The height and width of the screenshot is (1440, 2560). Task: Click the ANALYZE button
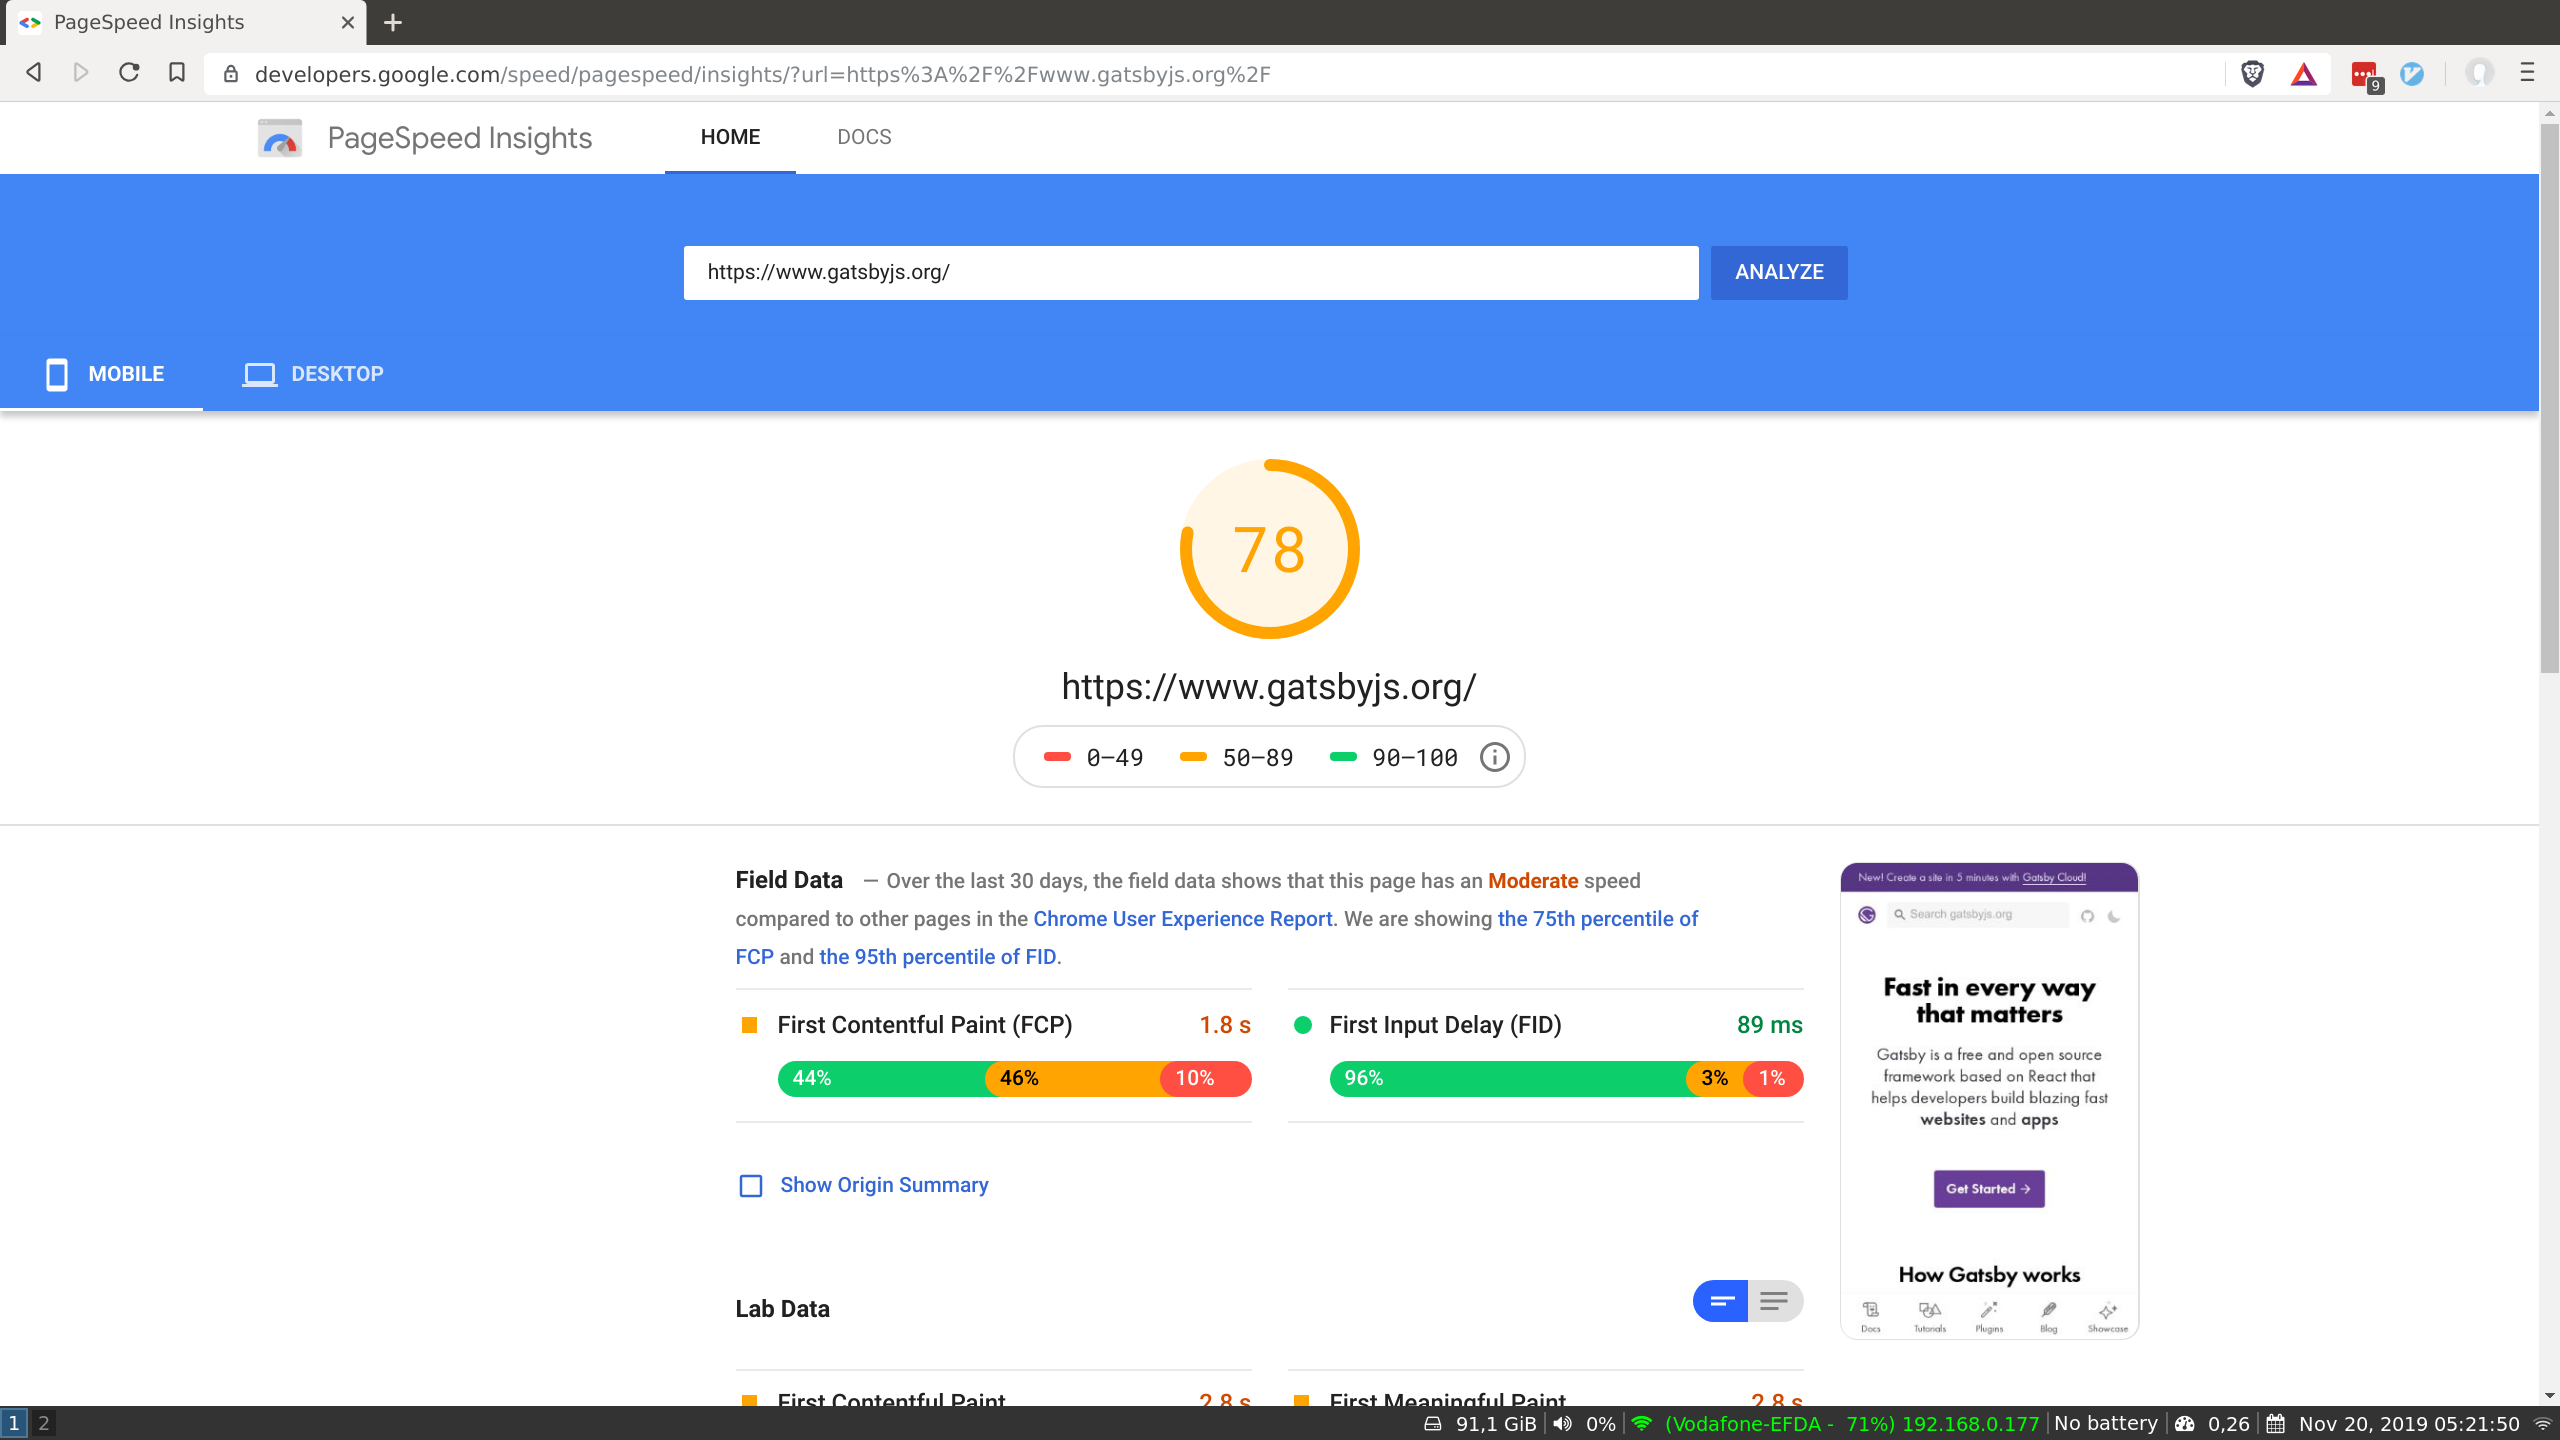pos(1778,272)
